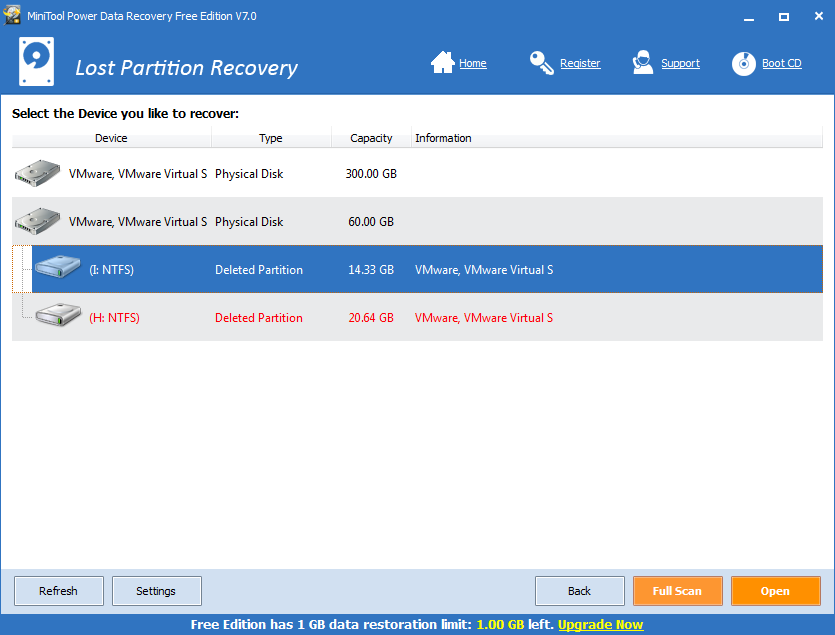Open the Home link
835x635 pixels.
(x=472, y=63)
